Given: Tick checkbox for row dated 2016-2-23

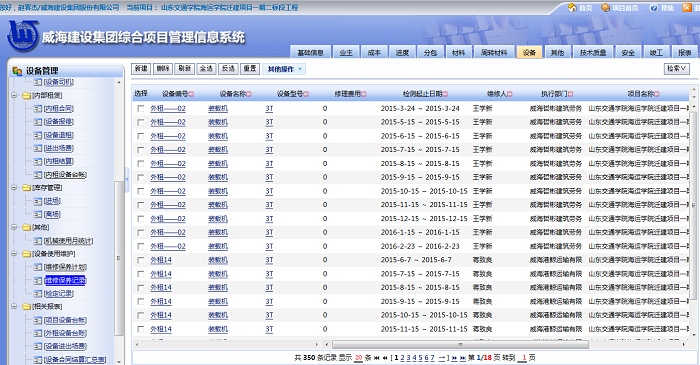Looking at the screenshot, I should click(141, 246).
